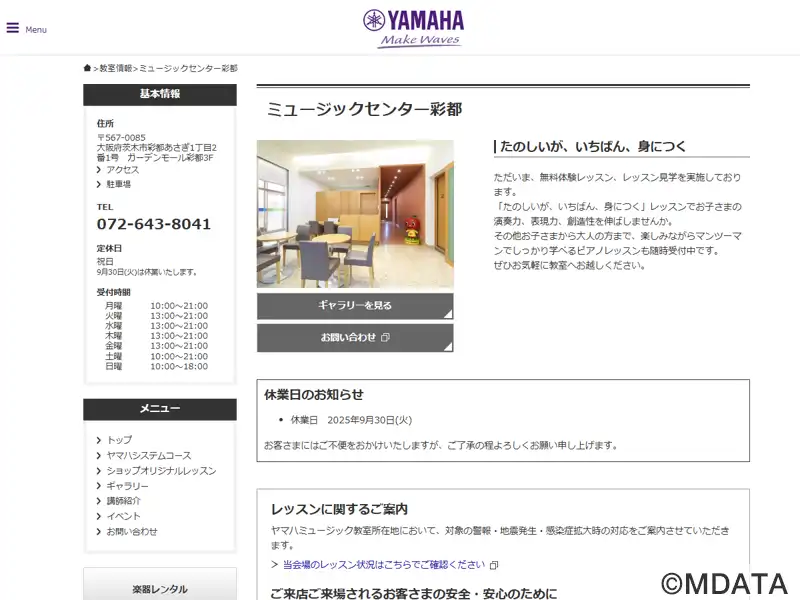Go to home via breadcrumb house icon
The width and height of the screenshot is (800, 600).
[x=87, y=68]
